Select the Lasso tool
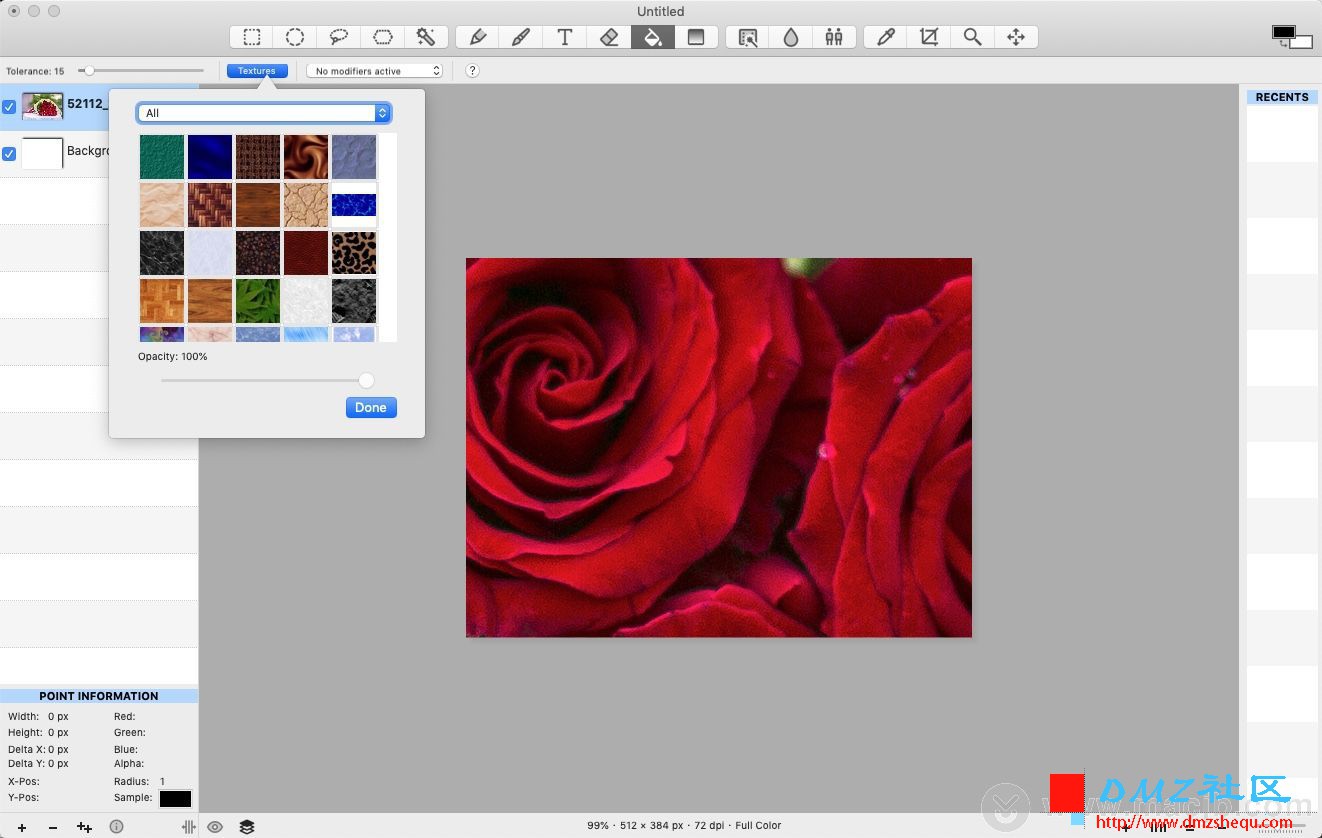The image size is (1322, 838). 339,37
